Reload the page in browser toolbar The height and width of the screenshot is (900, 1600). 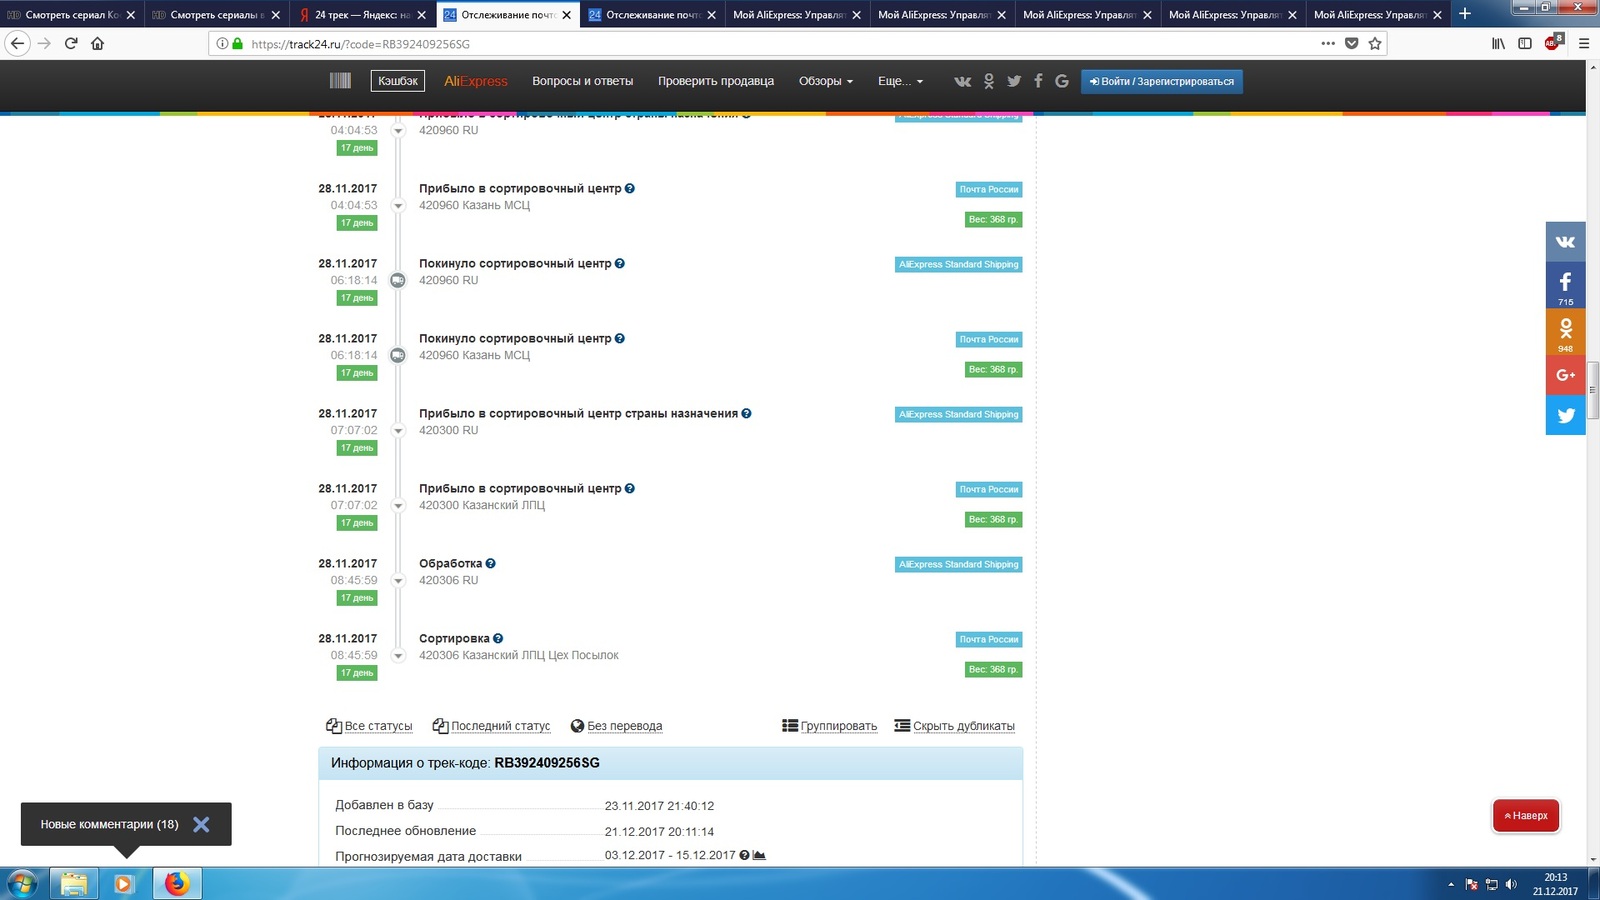[71, 43]
